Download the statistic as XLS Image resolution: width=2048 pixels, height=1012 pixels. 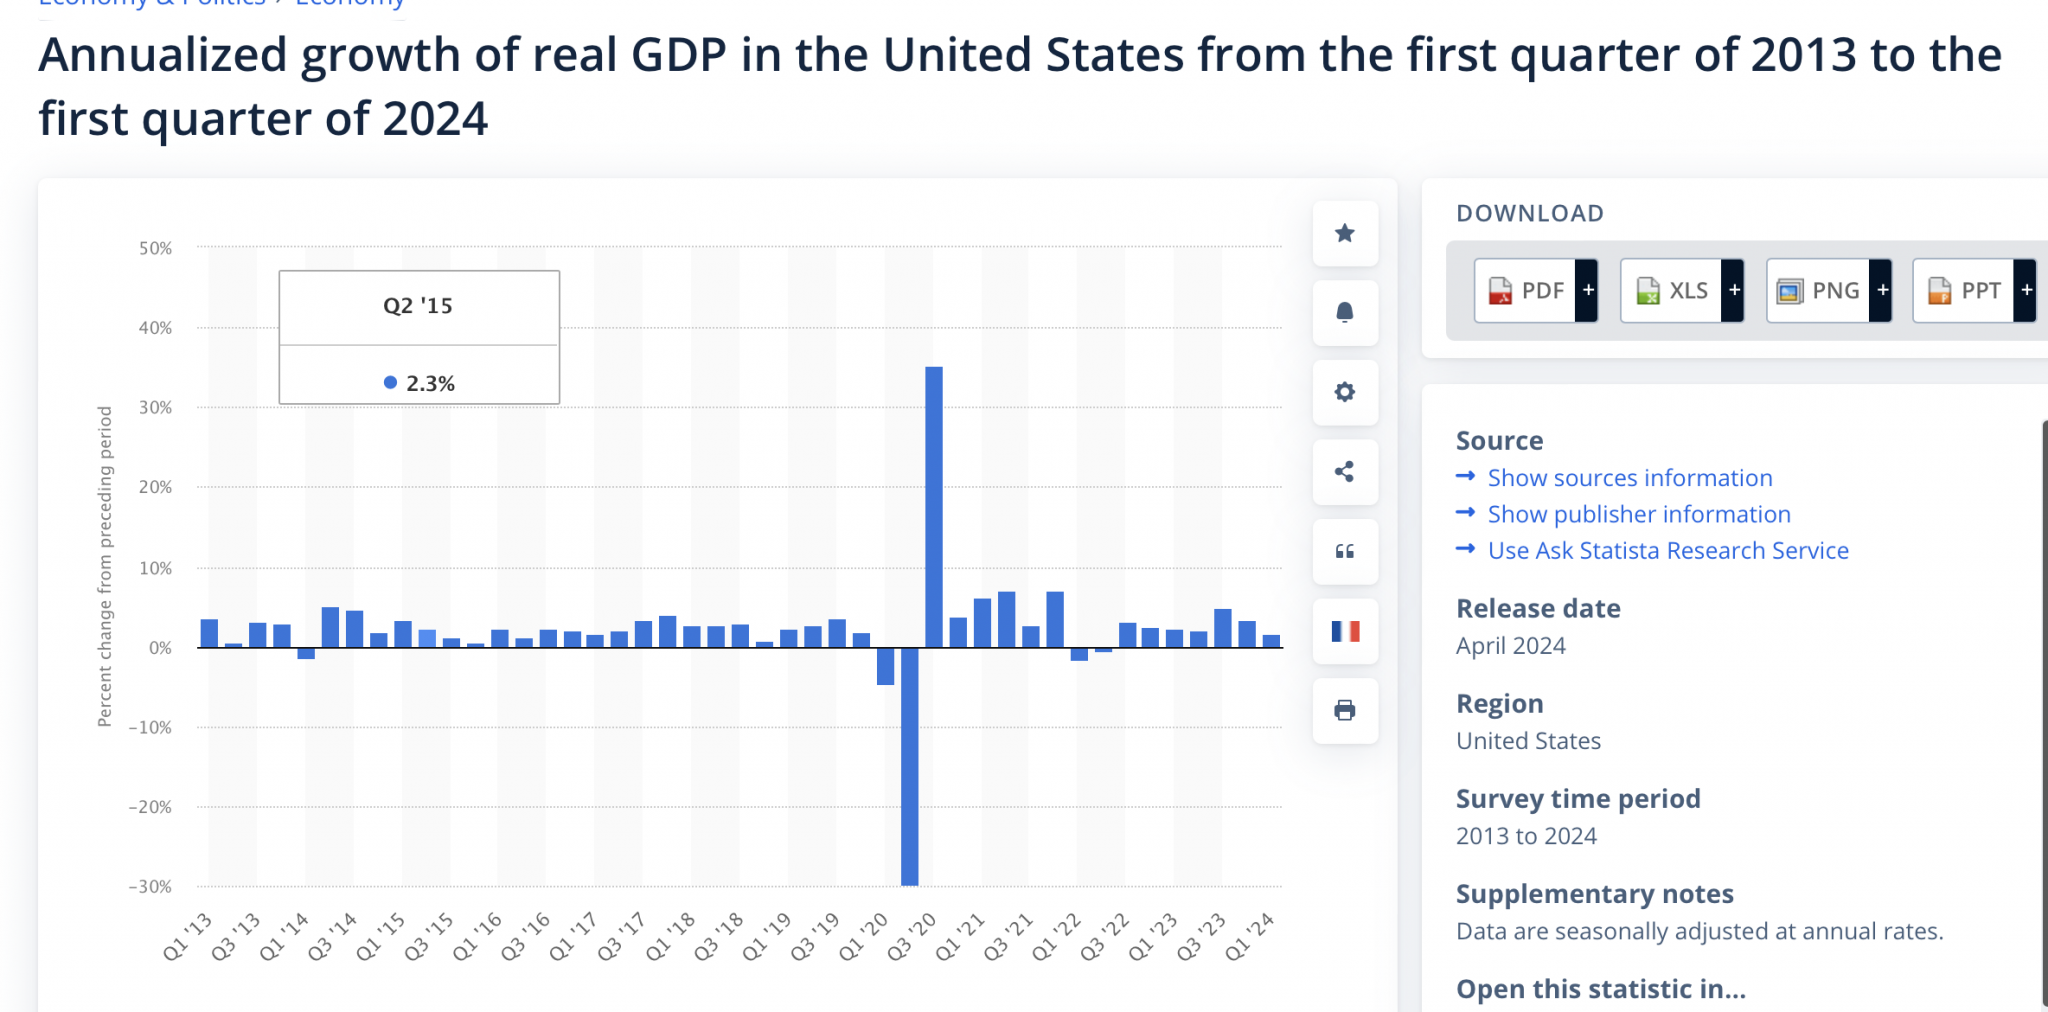click(1672, 291)
